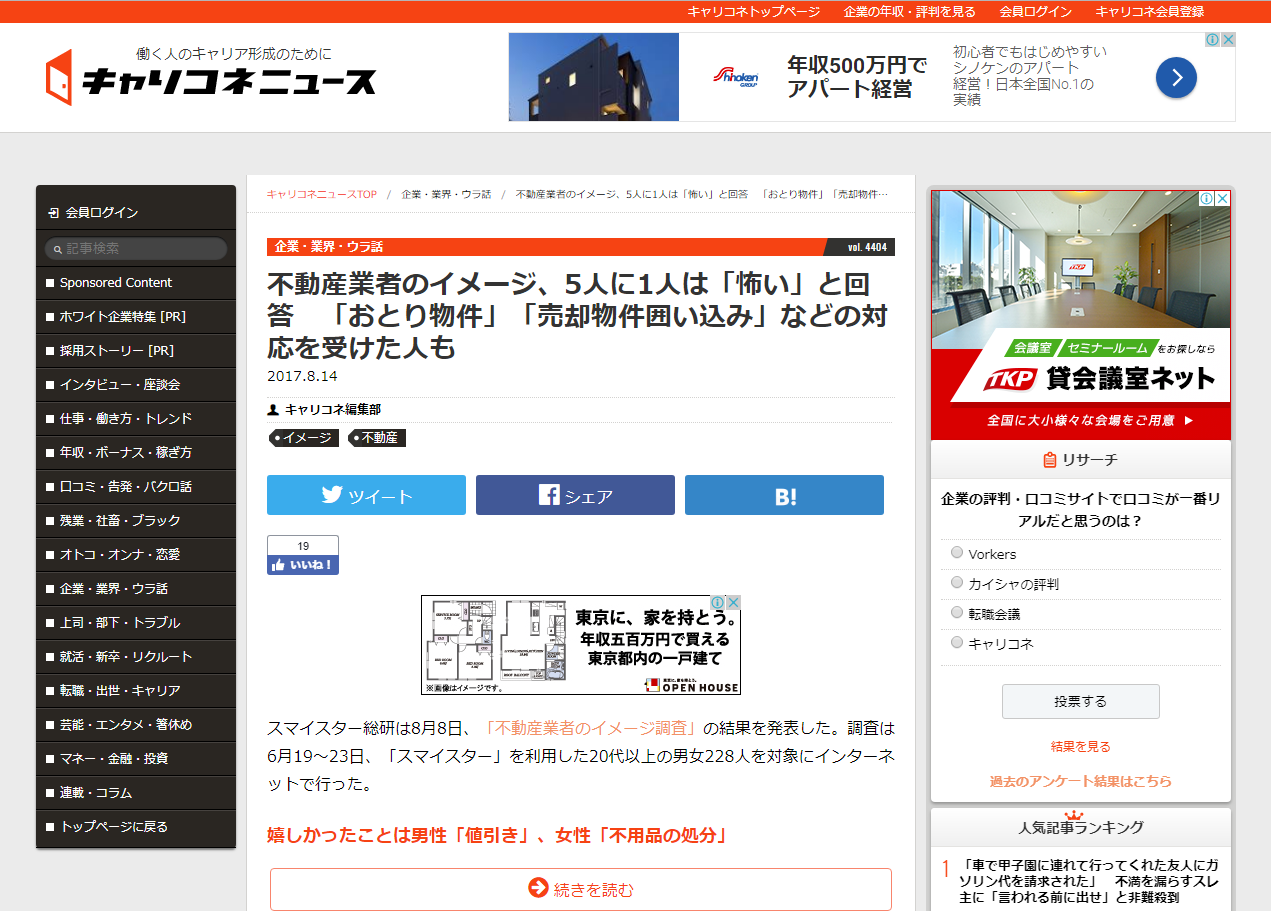Click the キャリコネニュース site logo

click(x=211, y=75)
